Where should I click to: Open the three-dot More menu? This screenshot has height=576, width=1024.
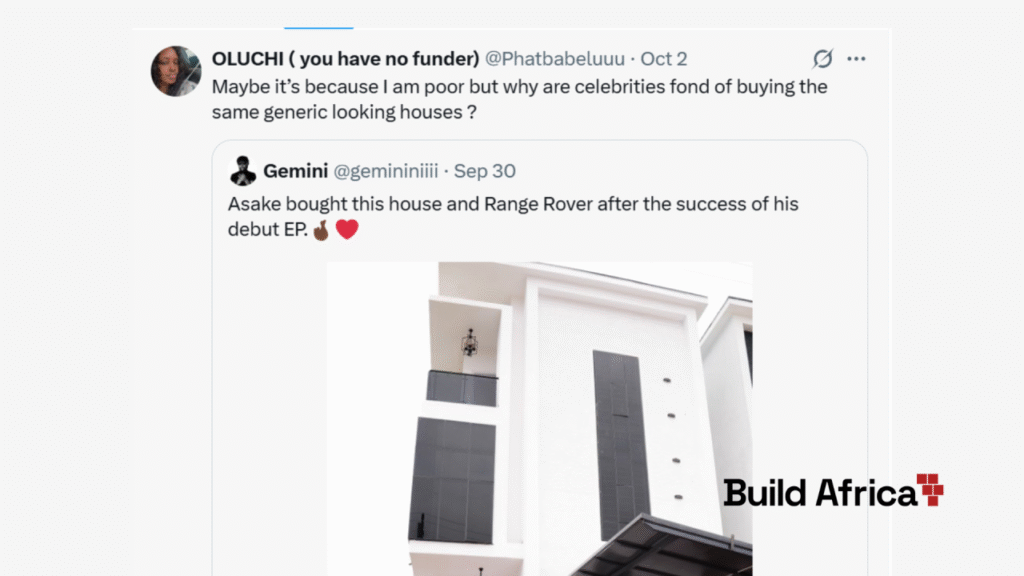[x=857, y=59]
